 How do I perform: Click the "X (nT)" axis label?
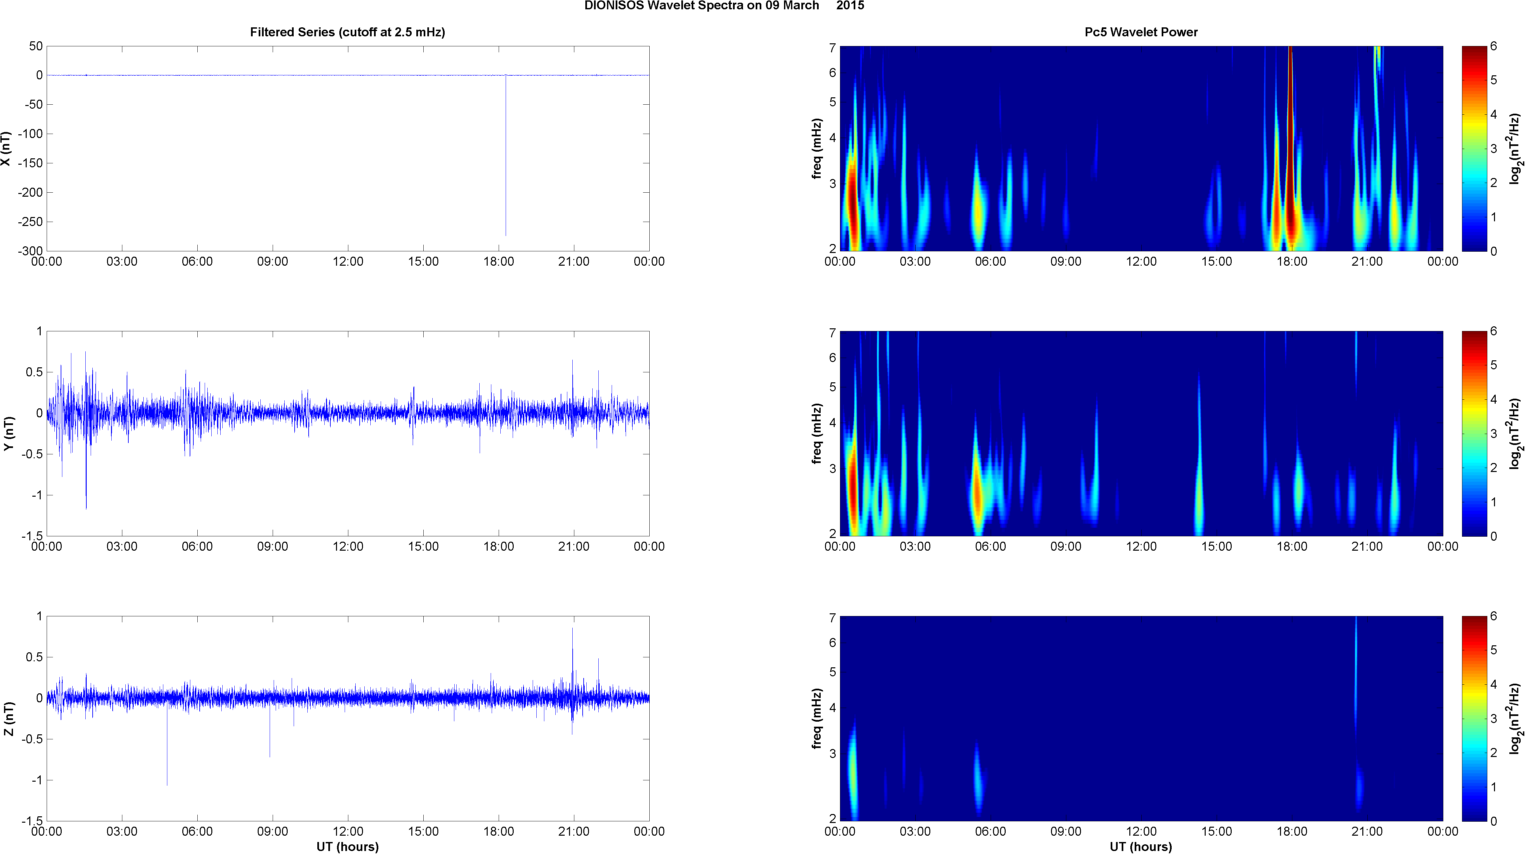7,148
